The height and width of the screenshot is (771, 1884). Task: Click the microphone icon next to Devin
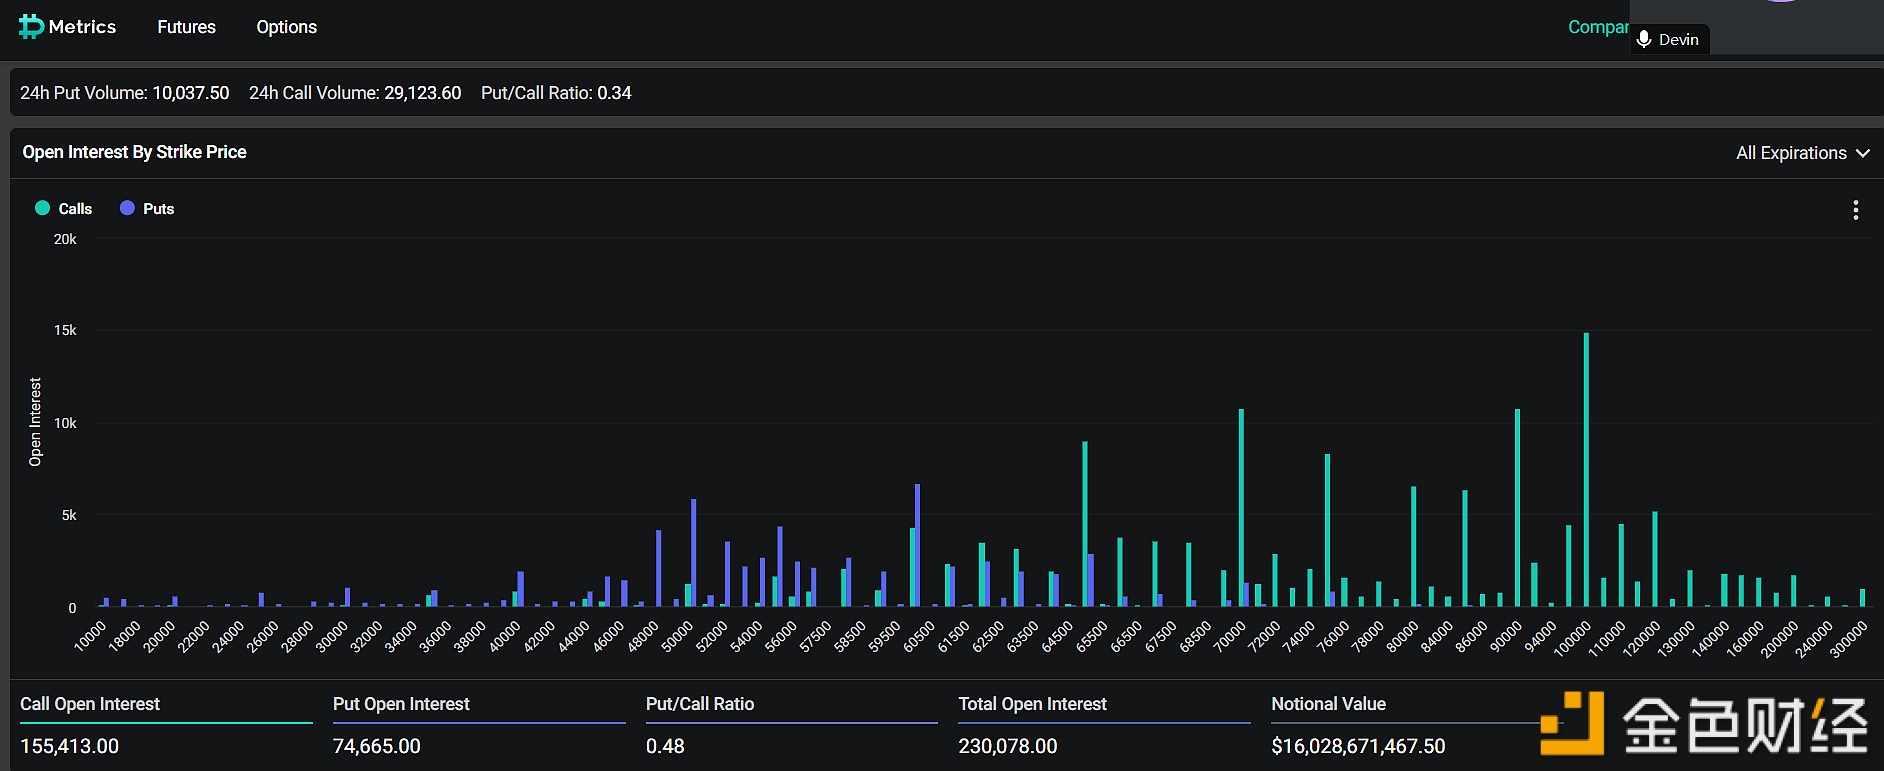tap(1644, 39)
